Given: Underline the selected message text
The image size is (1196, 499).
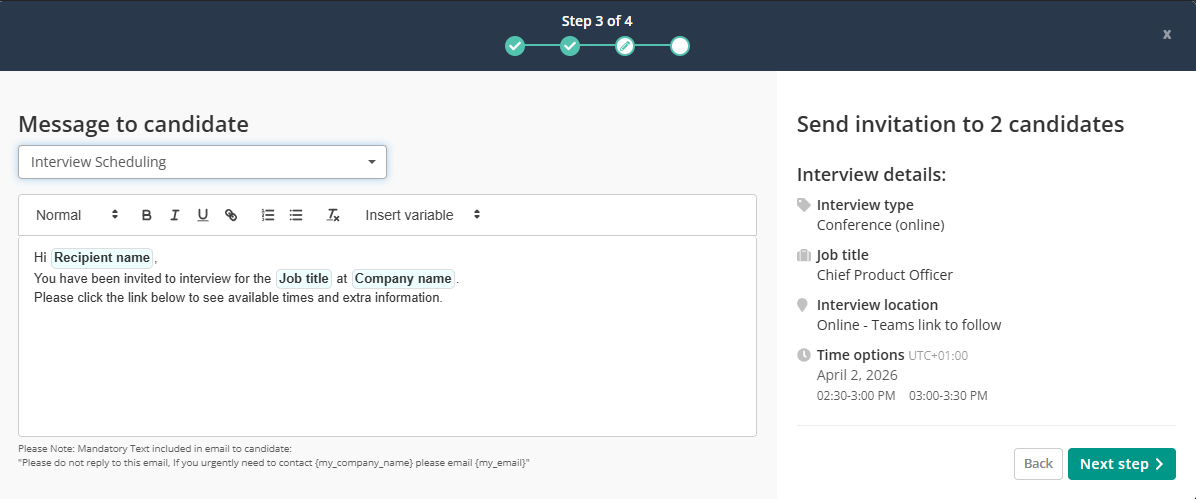Looking at the screenshot, I should [203, 215].
